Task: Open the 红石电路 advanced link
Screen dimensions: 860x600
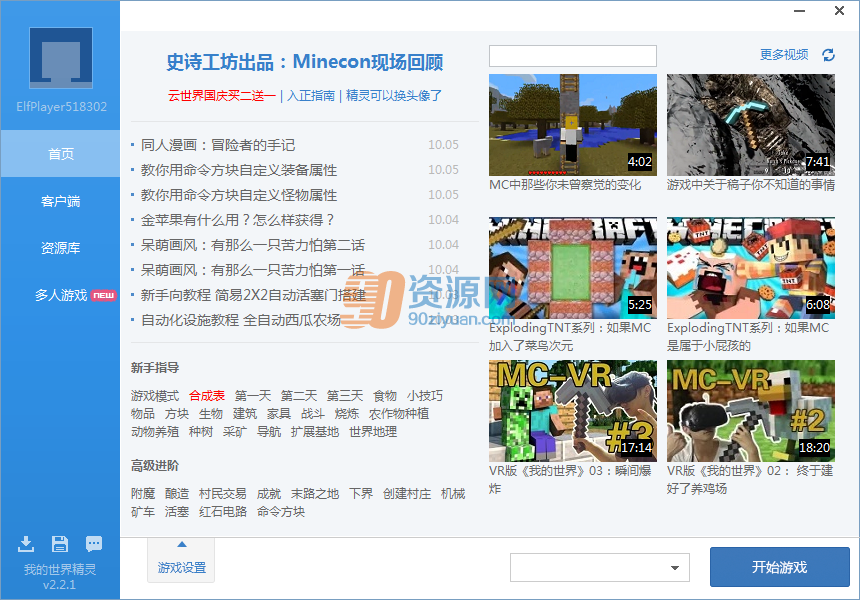Action: click(x=223, y=512)
